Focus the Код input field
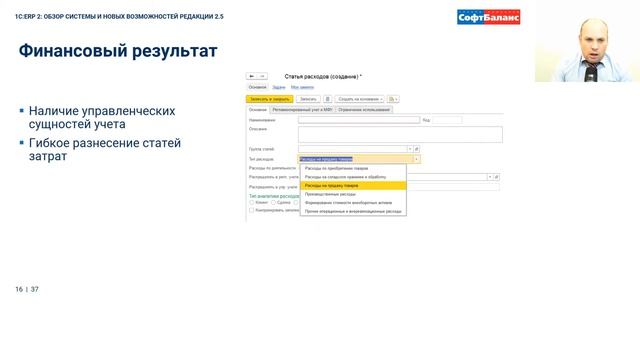This screenshot has width=640, height=360. (447, 120)
